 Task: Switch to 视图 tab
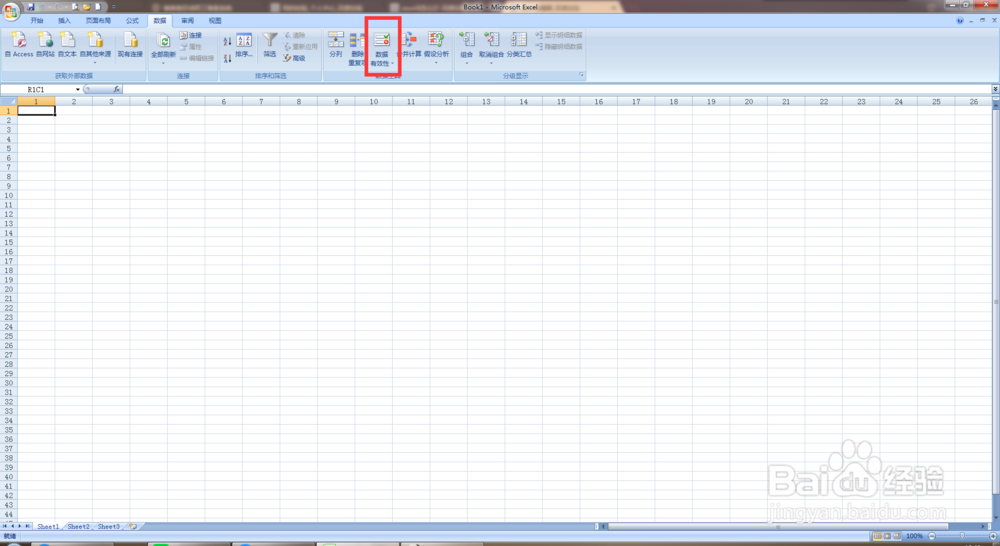tap(215, 20)
